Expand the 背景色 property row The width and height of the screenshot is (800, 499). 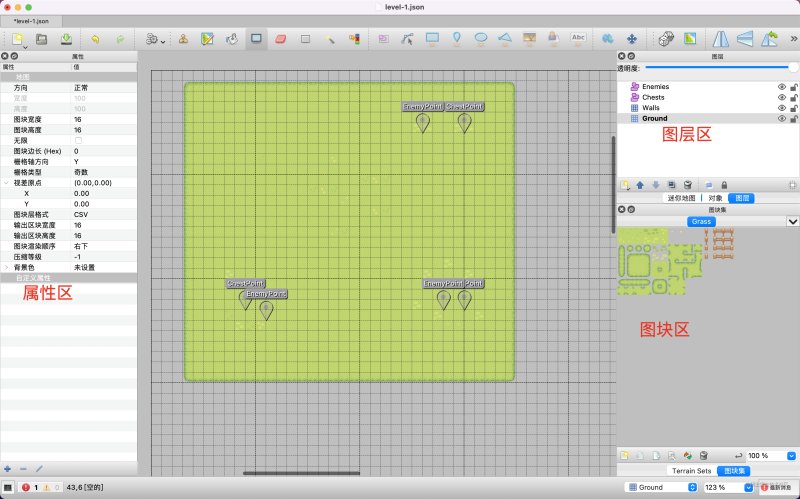(6, 267)
